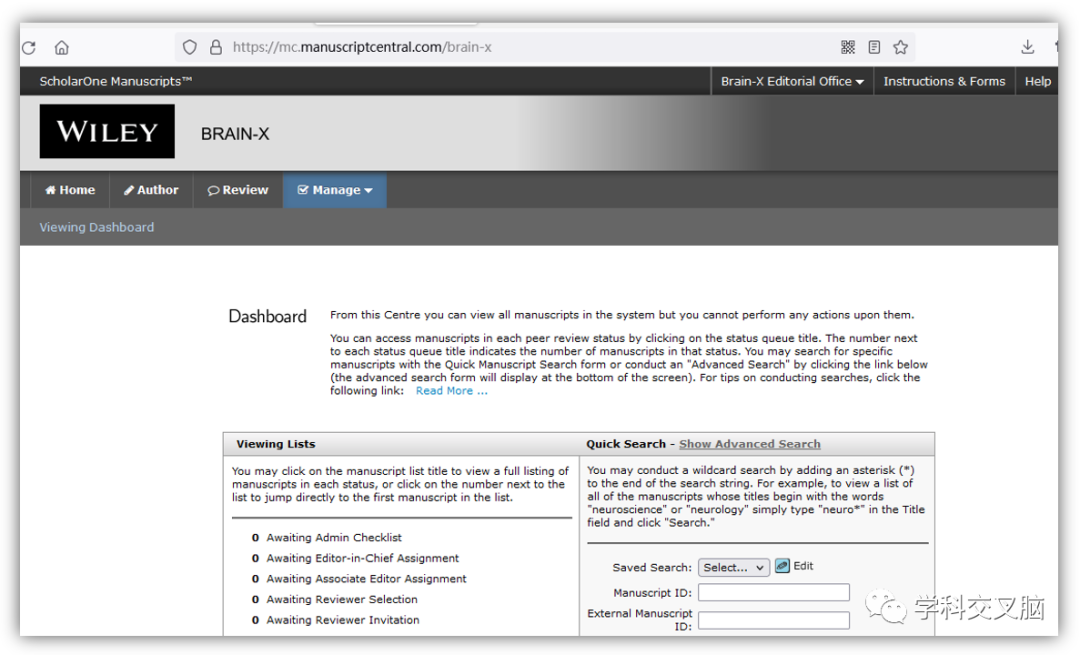Screen dimensions: 1080x655
Task: Open Awaiting Admin Checklist list
Action: point(334,537)
